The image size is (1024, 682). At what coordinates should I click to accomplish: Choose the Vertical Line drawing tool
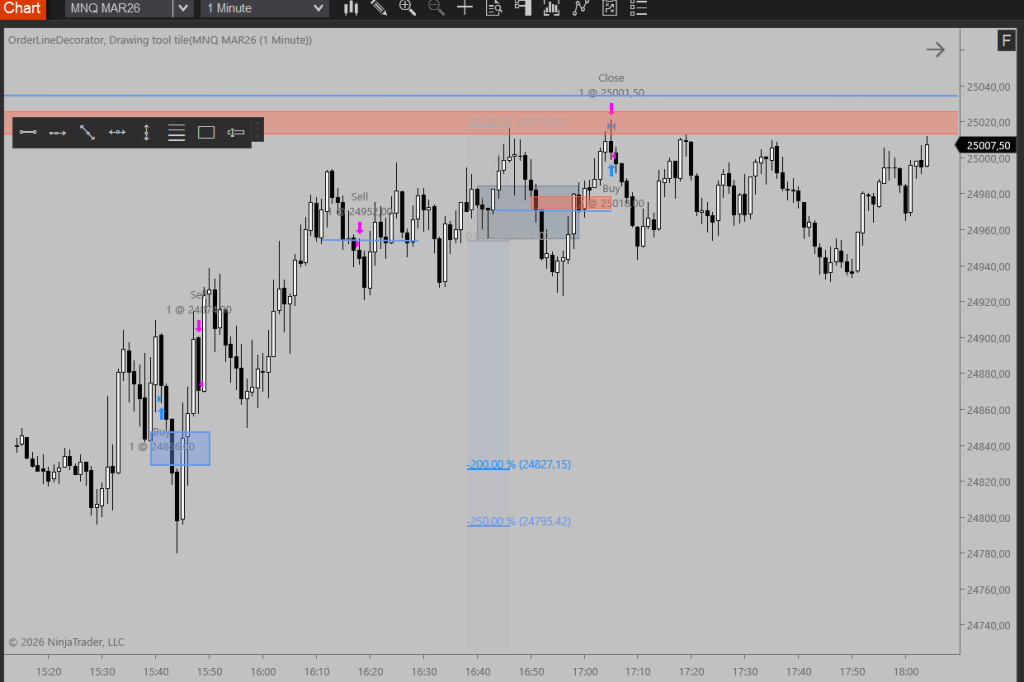(147, 132)
